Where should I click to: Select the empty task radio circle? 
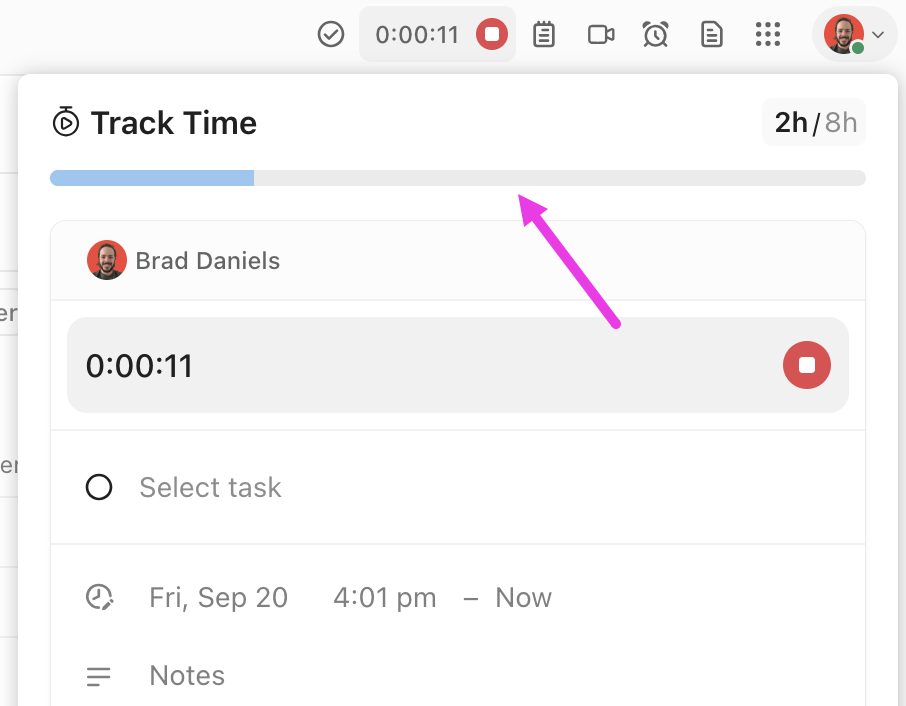(x=99, y=487)
